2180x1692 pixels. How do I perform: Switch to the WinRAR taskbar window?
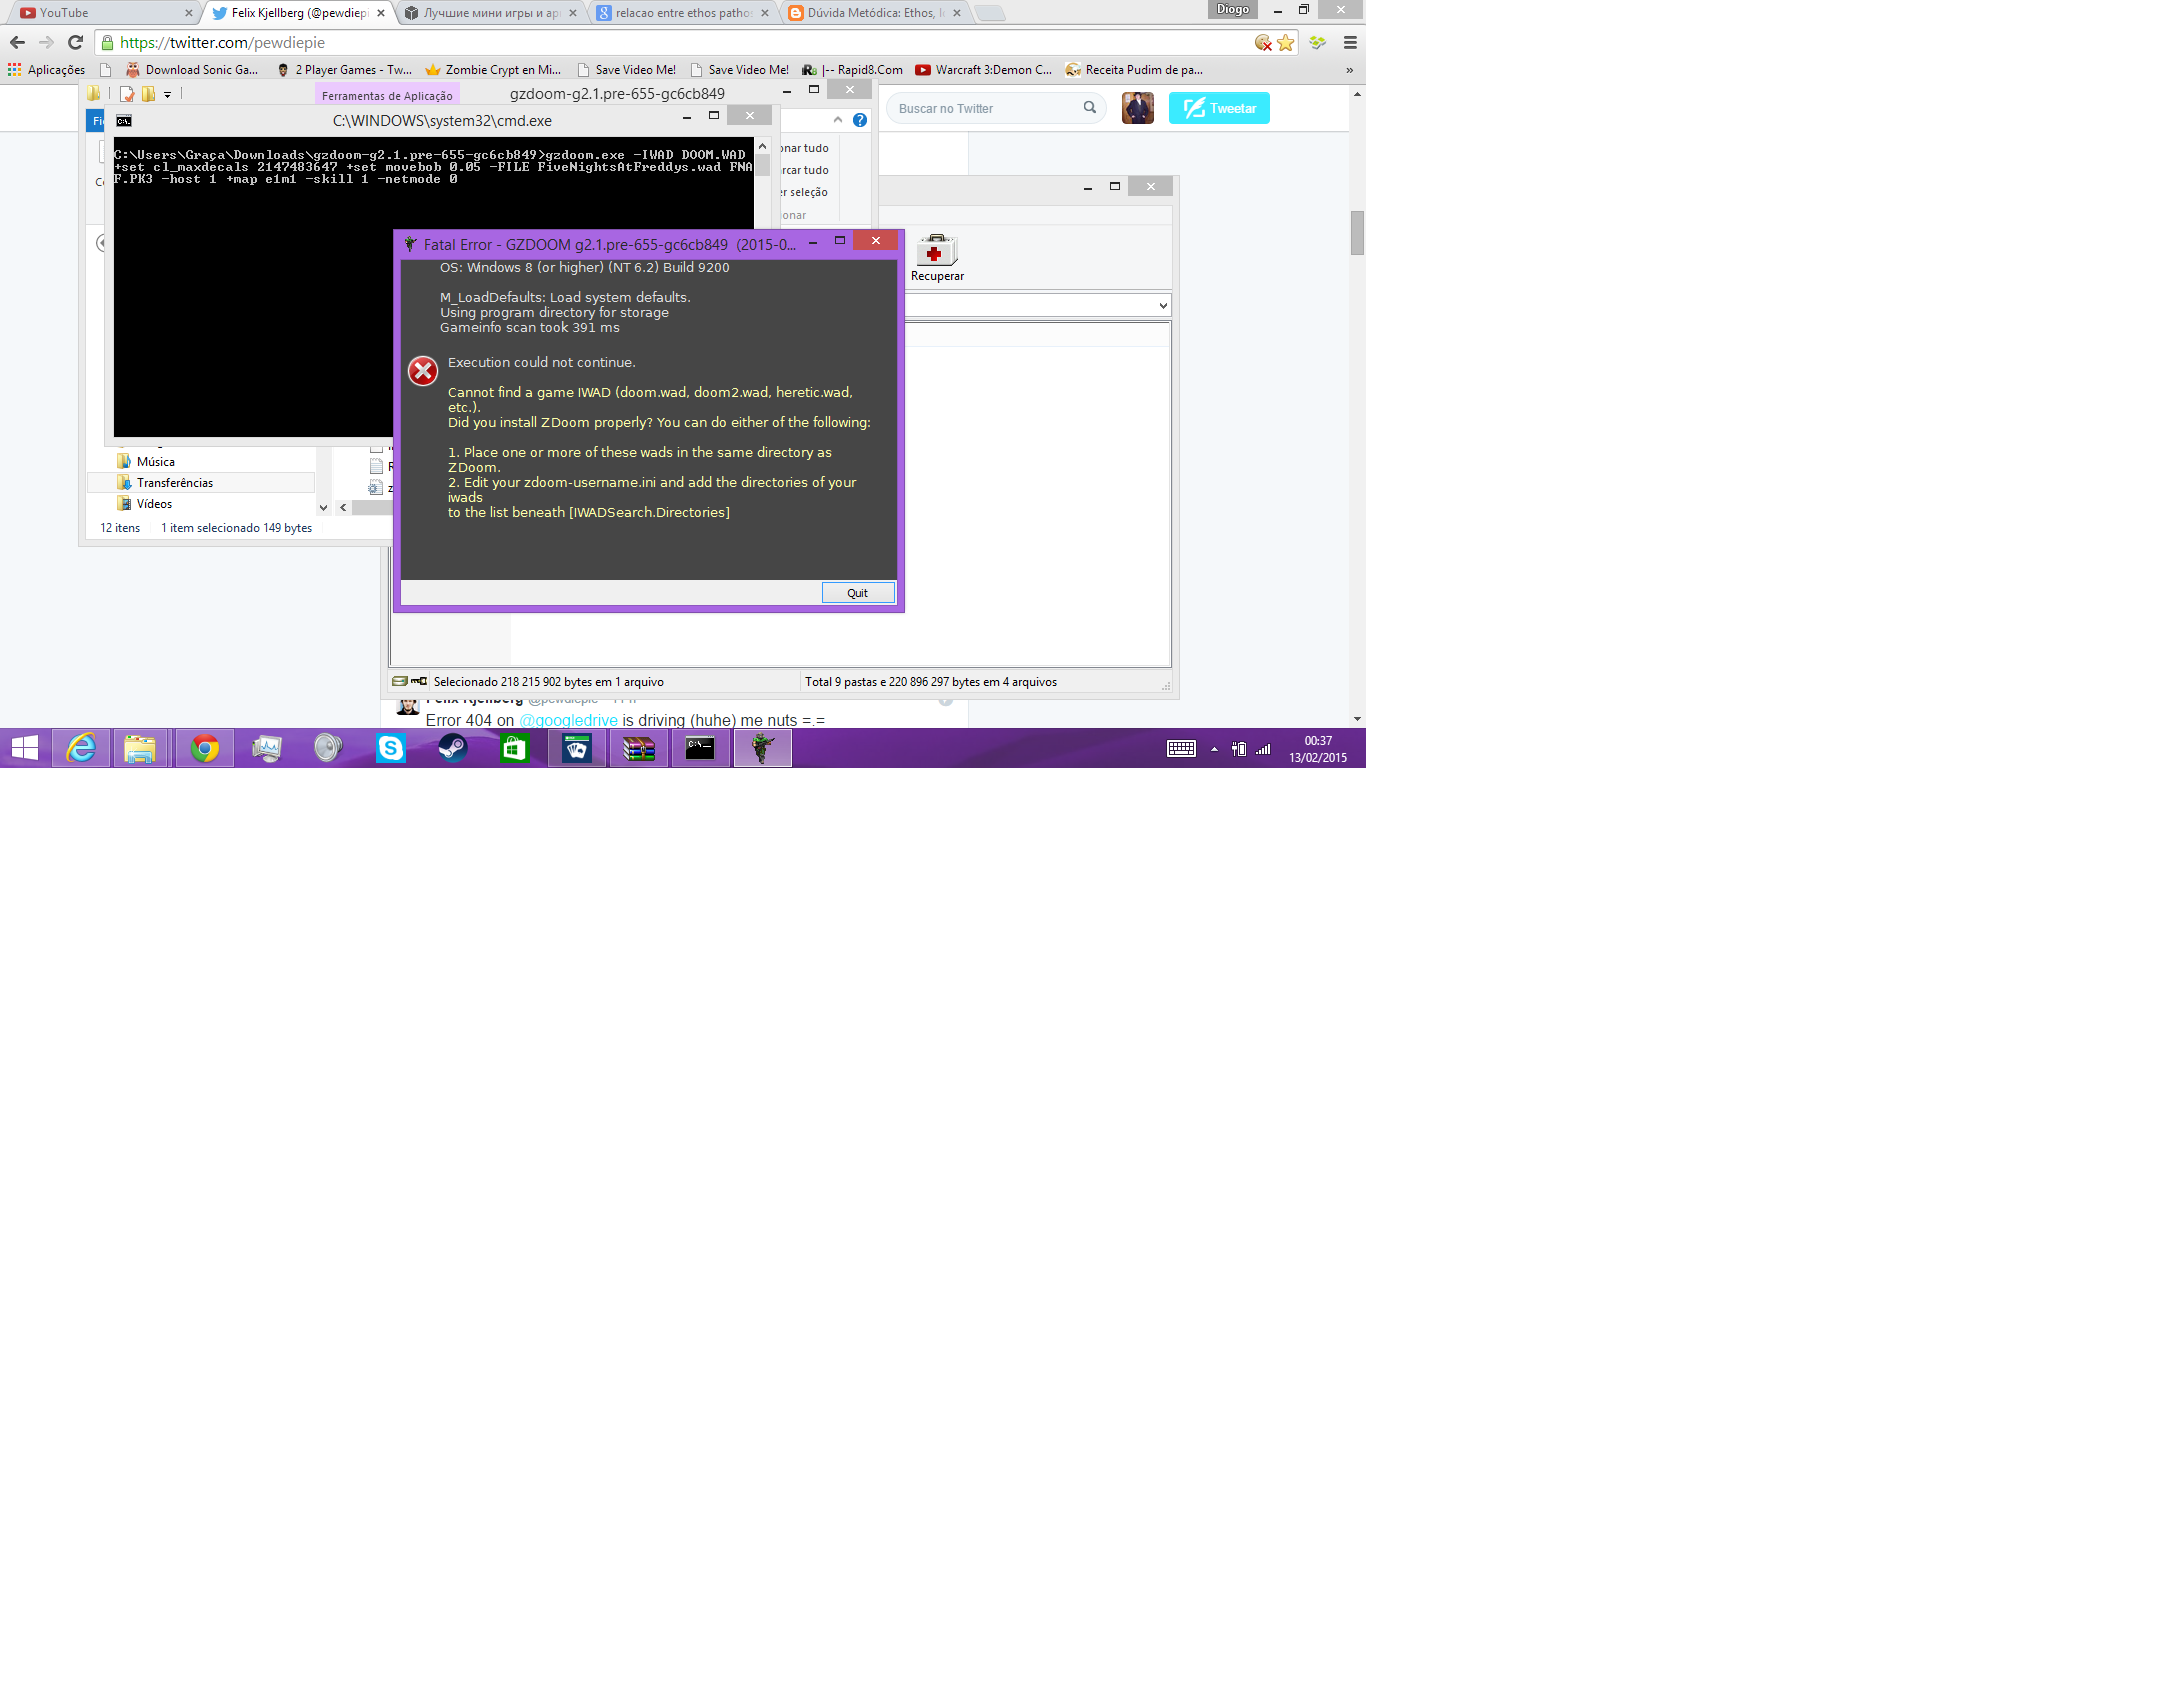point(639,748)
